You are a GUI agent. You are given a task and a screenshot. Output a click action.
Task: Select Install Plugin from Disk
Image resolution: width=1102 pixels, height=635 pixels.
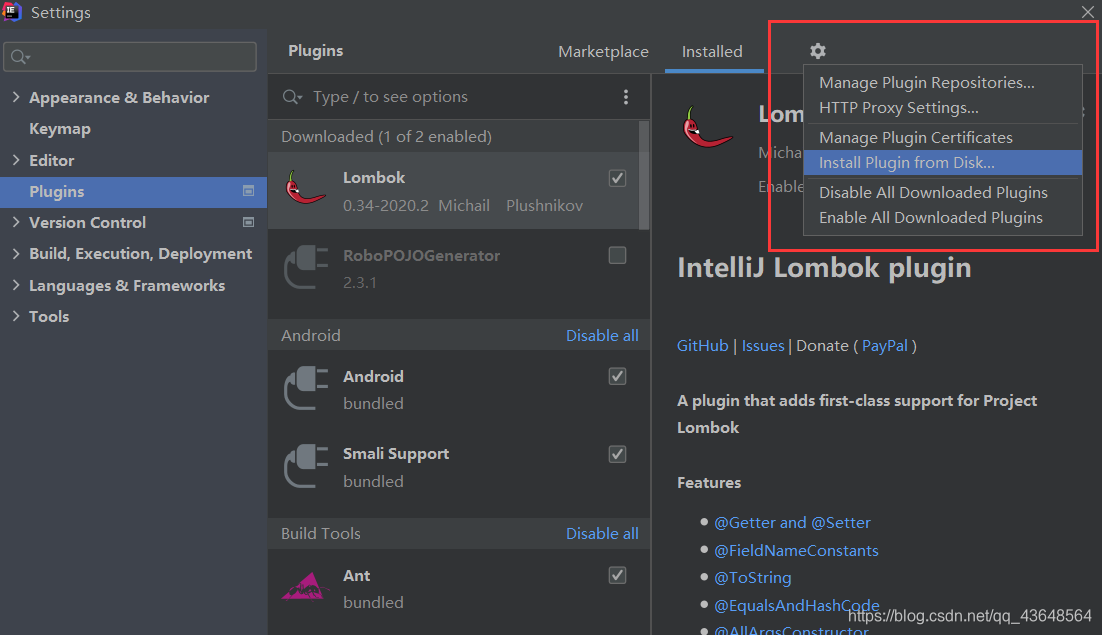coord(942,163)
